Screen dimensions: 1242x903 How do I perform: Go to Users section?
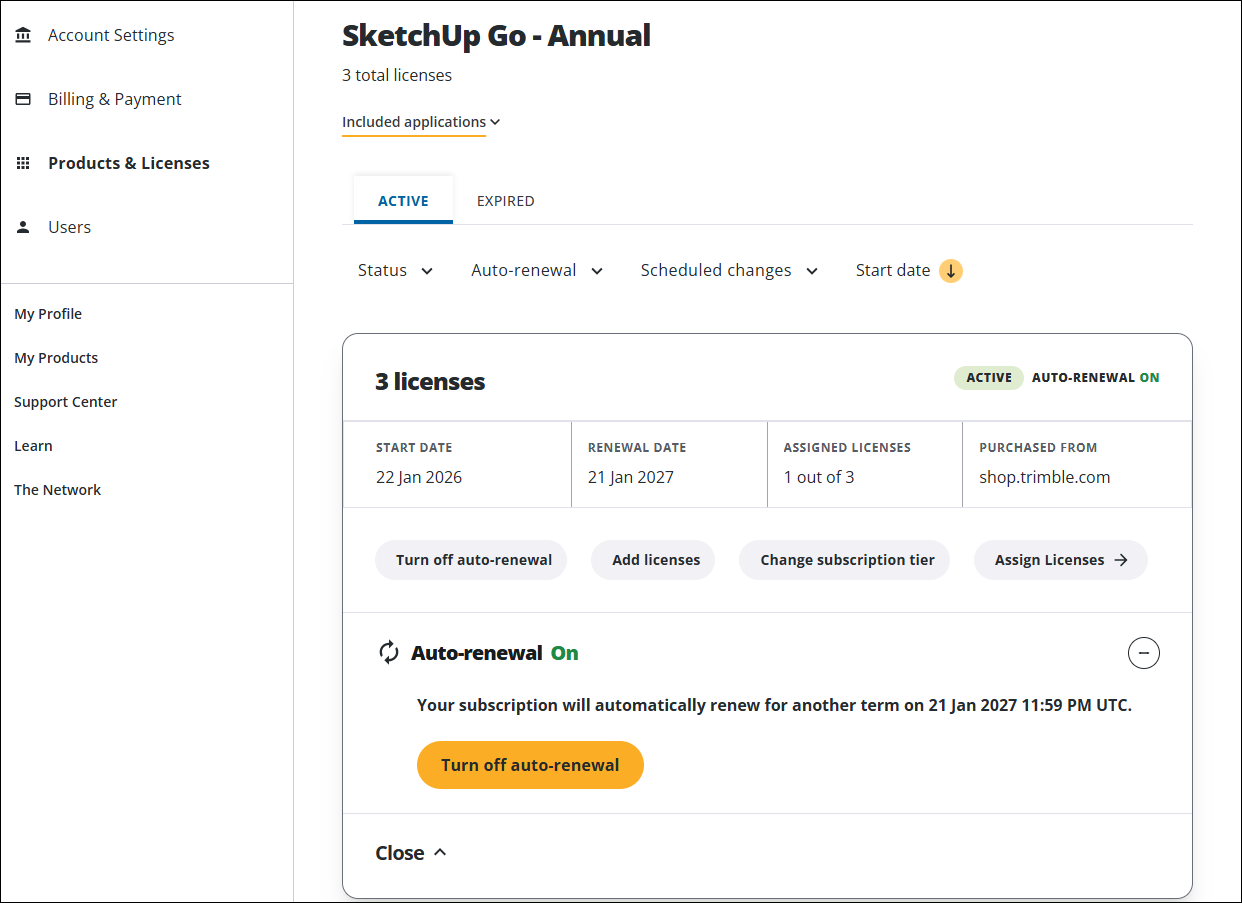[x=69, y=227]
